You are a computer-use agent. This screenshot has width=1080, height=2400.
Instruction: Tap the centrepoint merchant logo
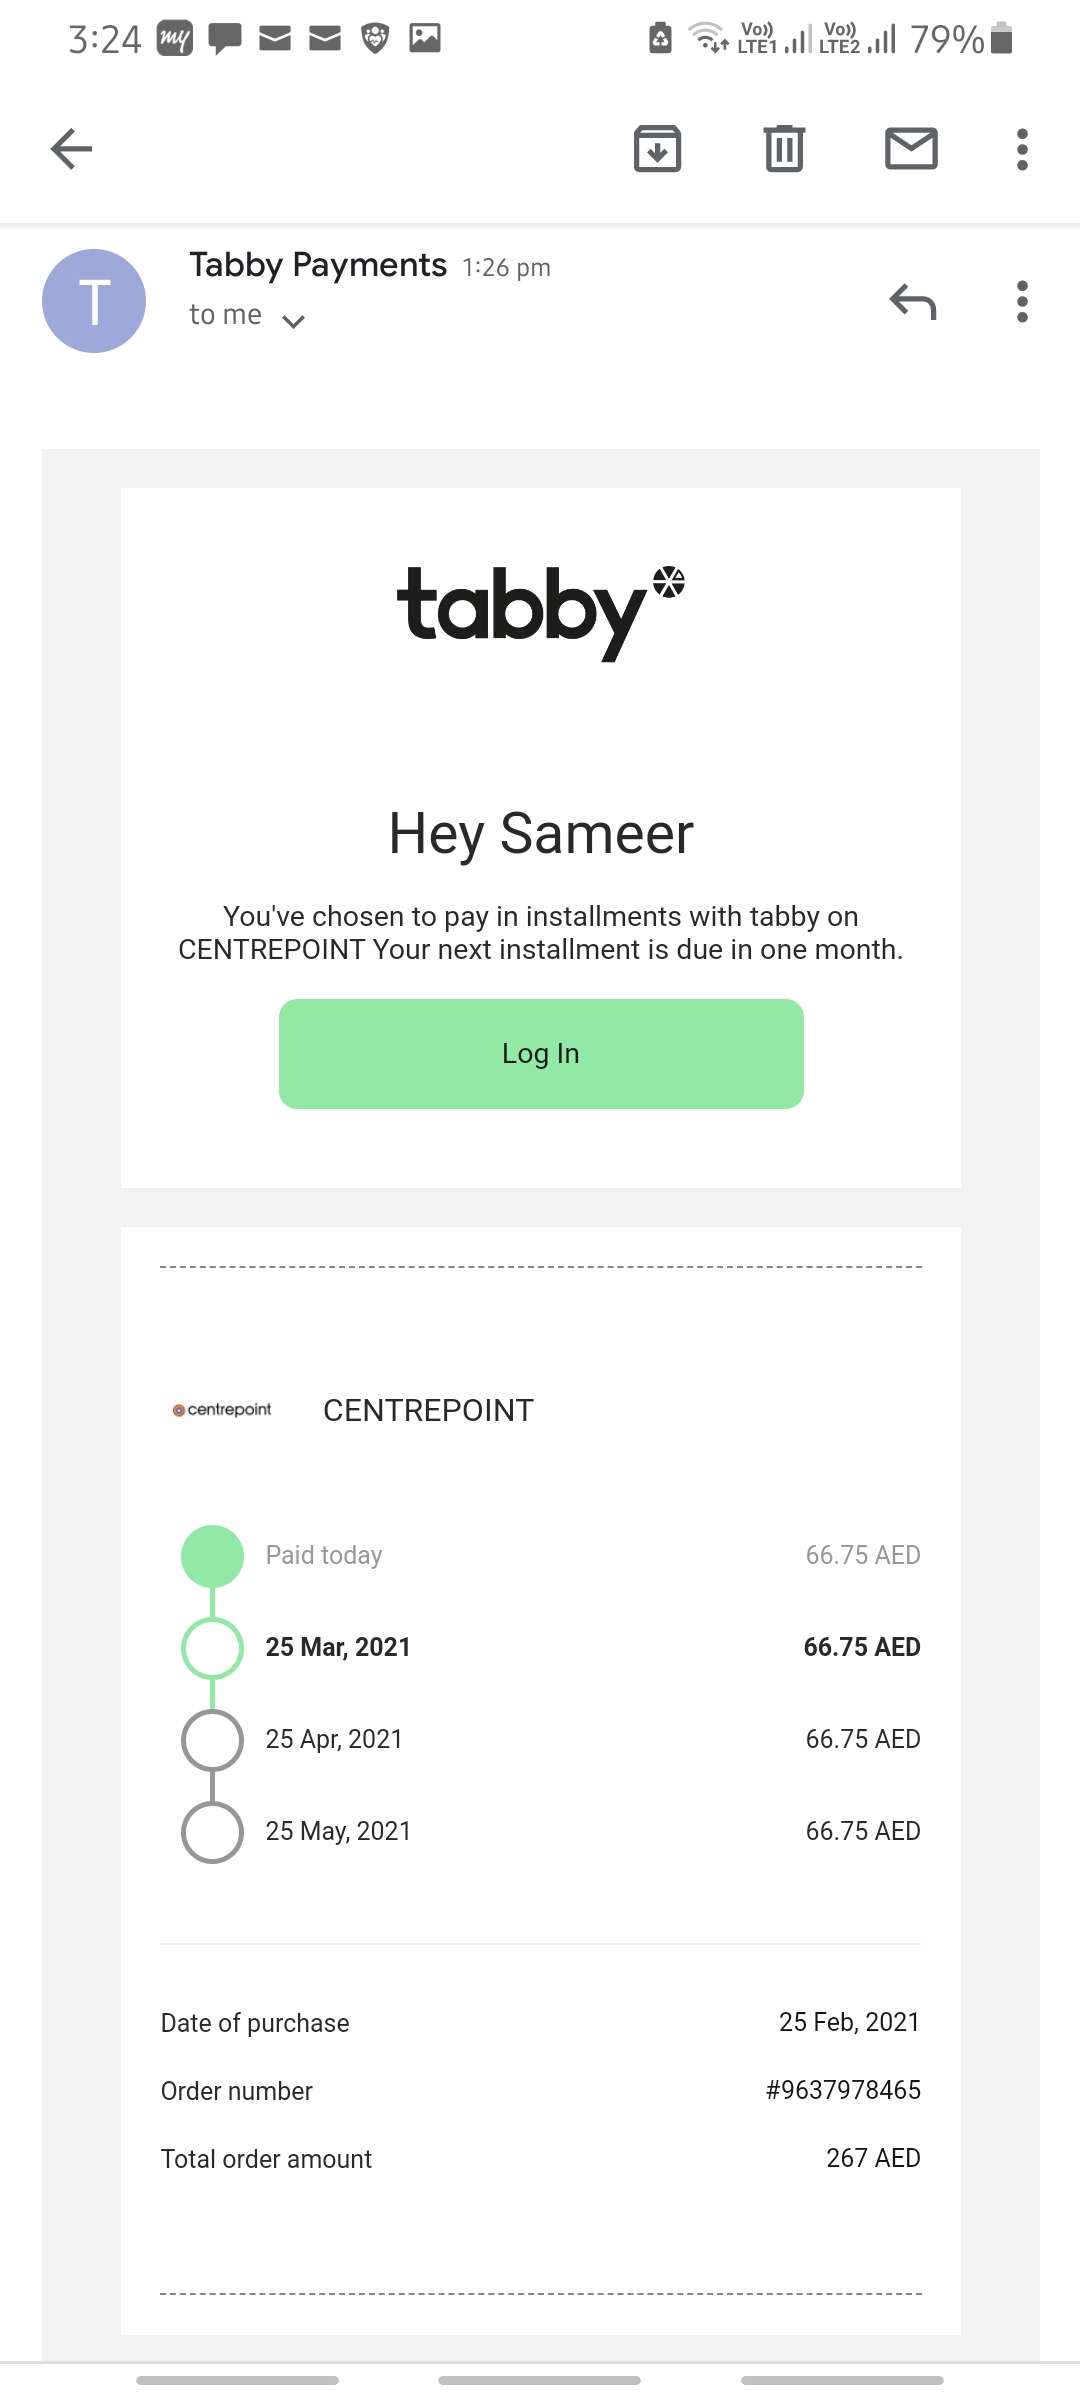(222, 1410)
